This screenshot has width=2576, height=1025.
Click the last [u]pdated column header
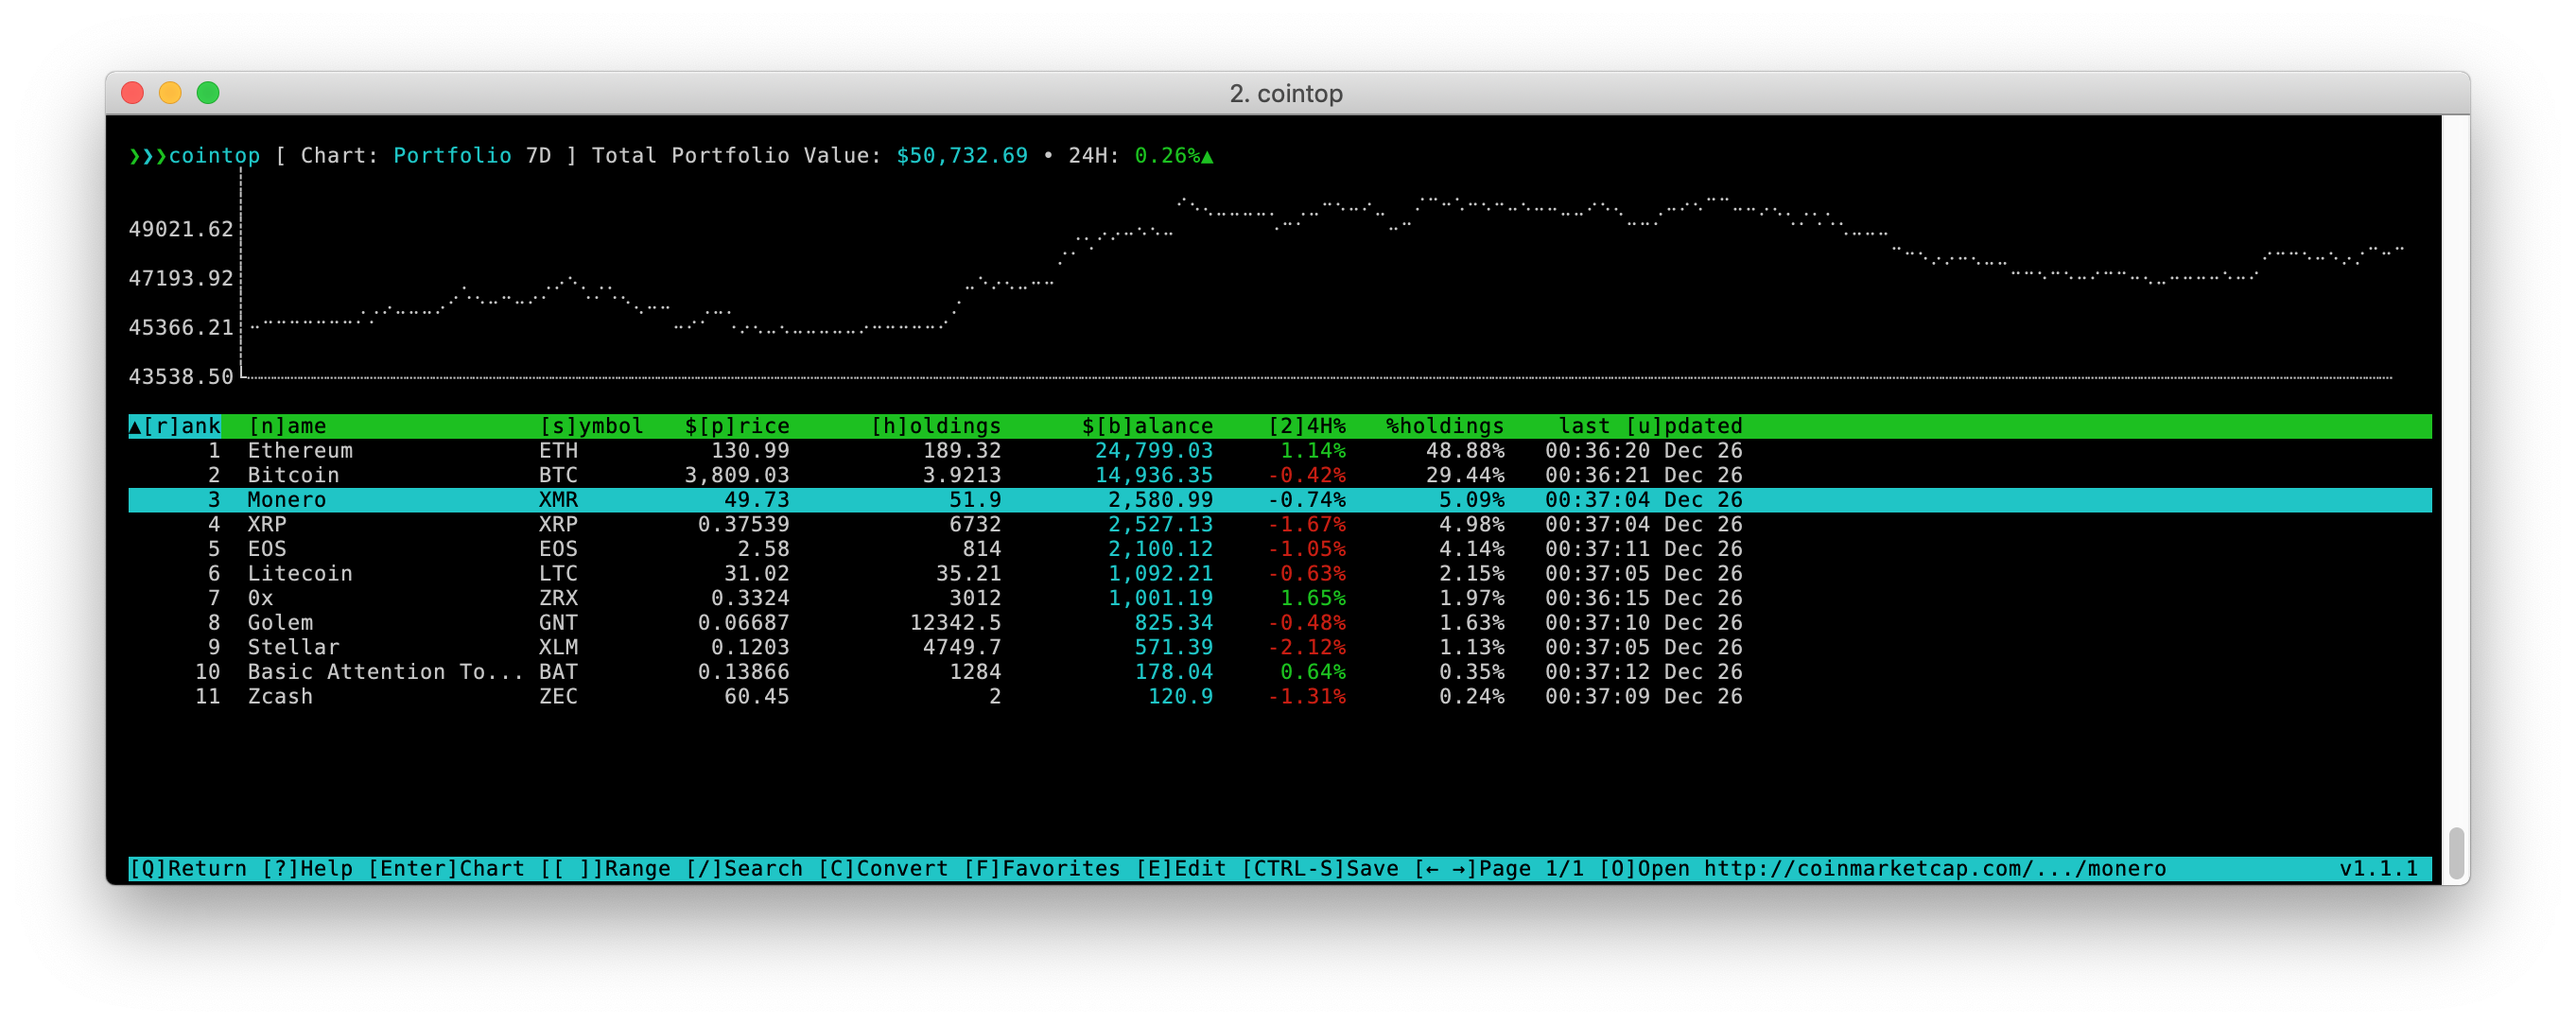click(1650, 426)
